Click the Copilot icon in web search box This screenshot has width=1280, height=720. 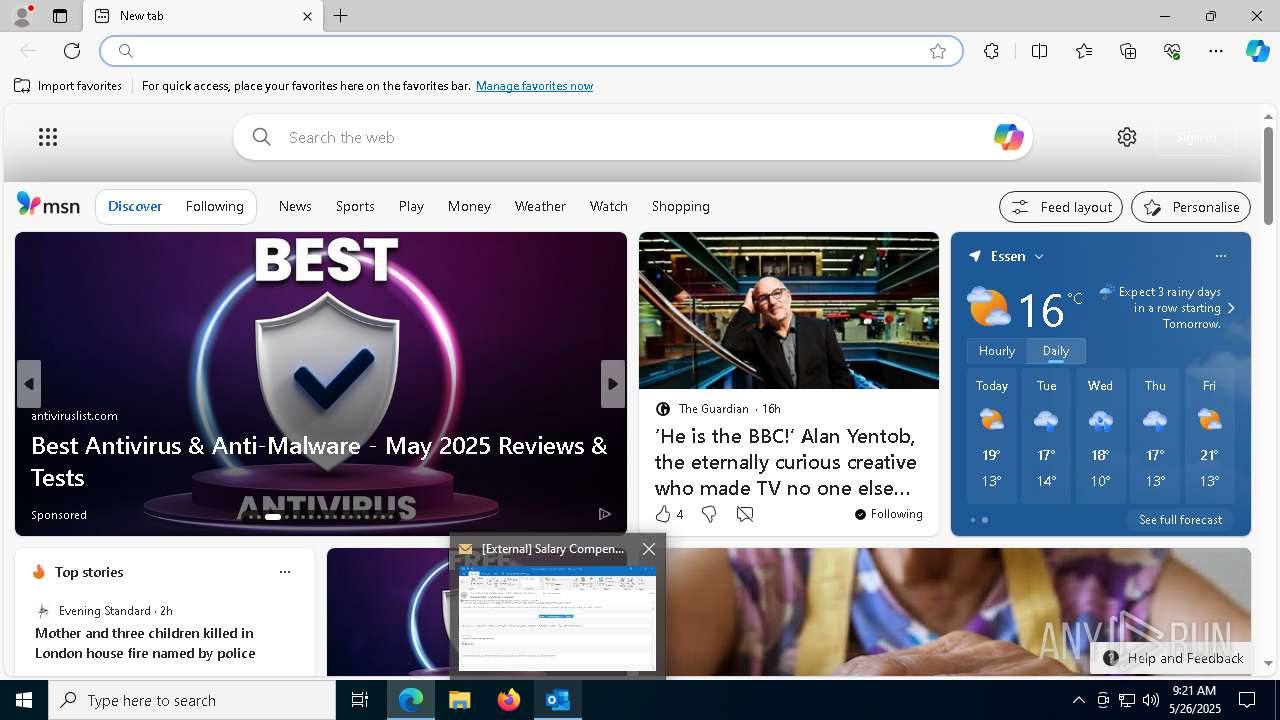[x=1008, y=137]
